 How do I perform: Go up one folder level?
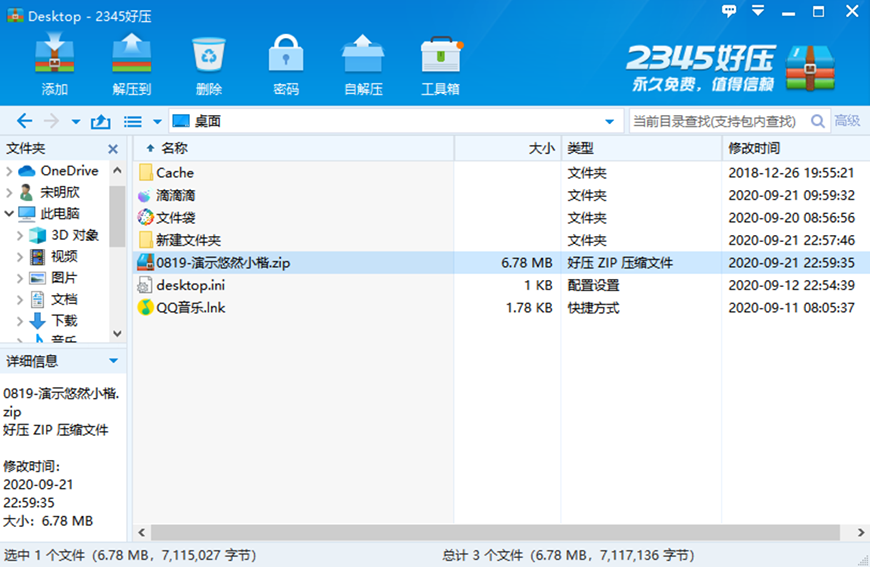tap(100, 121)
